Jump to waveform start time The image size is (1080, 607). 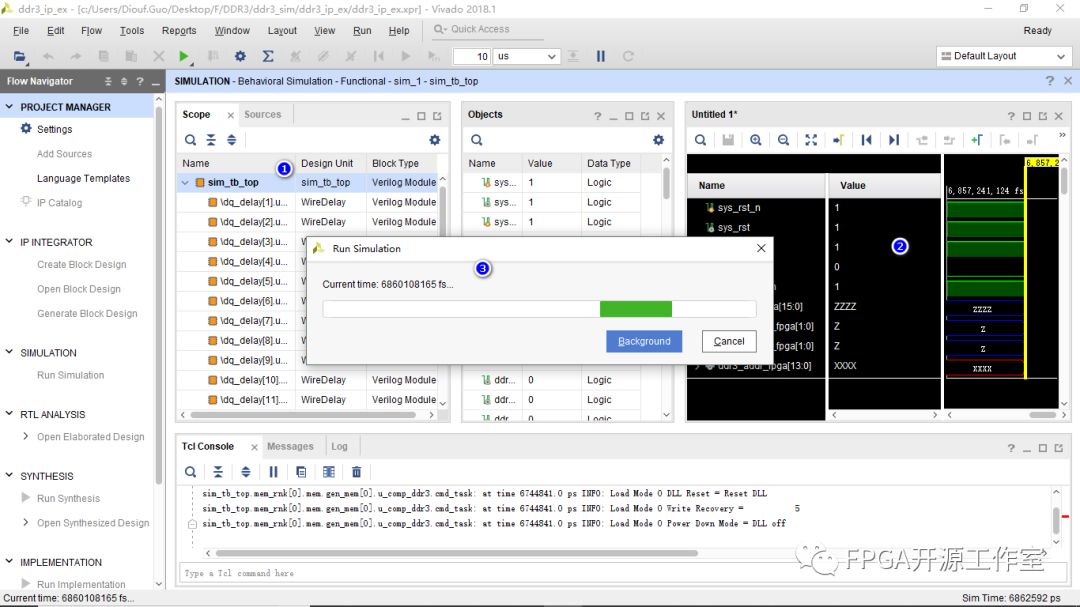pyautogui.click(x=866, y=140)
